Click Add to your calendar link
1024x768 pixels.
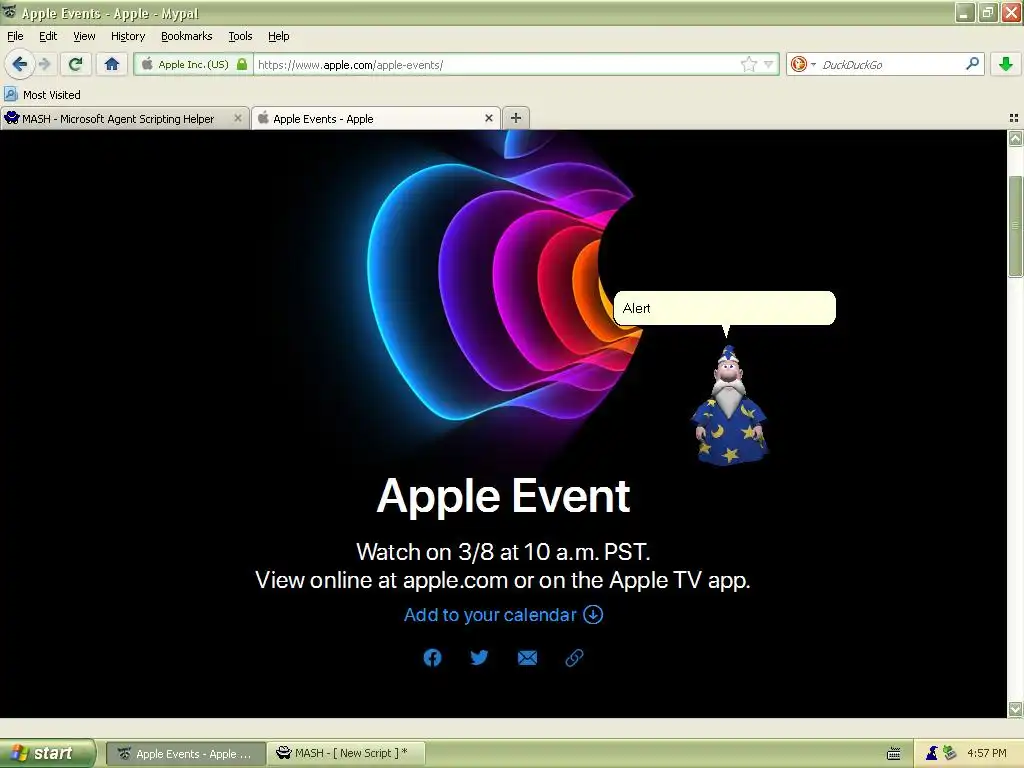[503, 615]
